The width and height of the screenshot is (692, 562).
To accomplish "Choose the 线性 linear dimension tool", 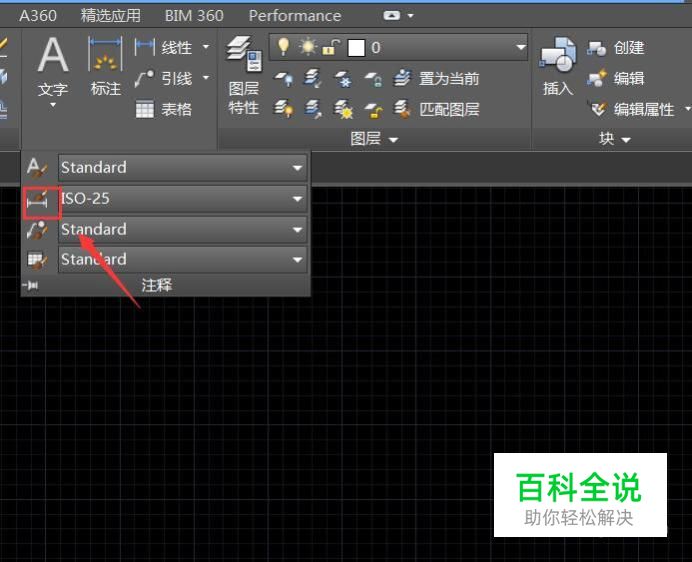I will pyautogui.click(x=163, y=47).
